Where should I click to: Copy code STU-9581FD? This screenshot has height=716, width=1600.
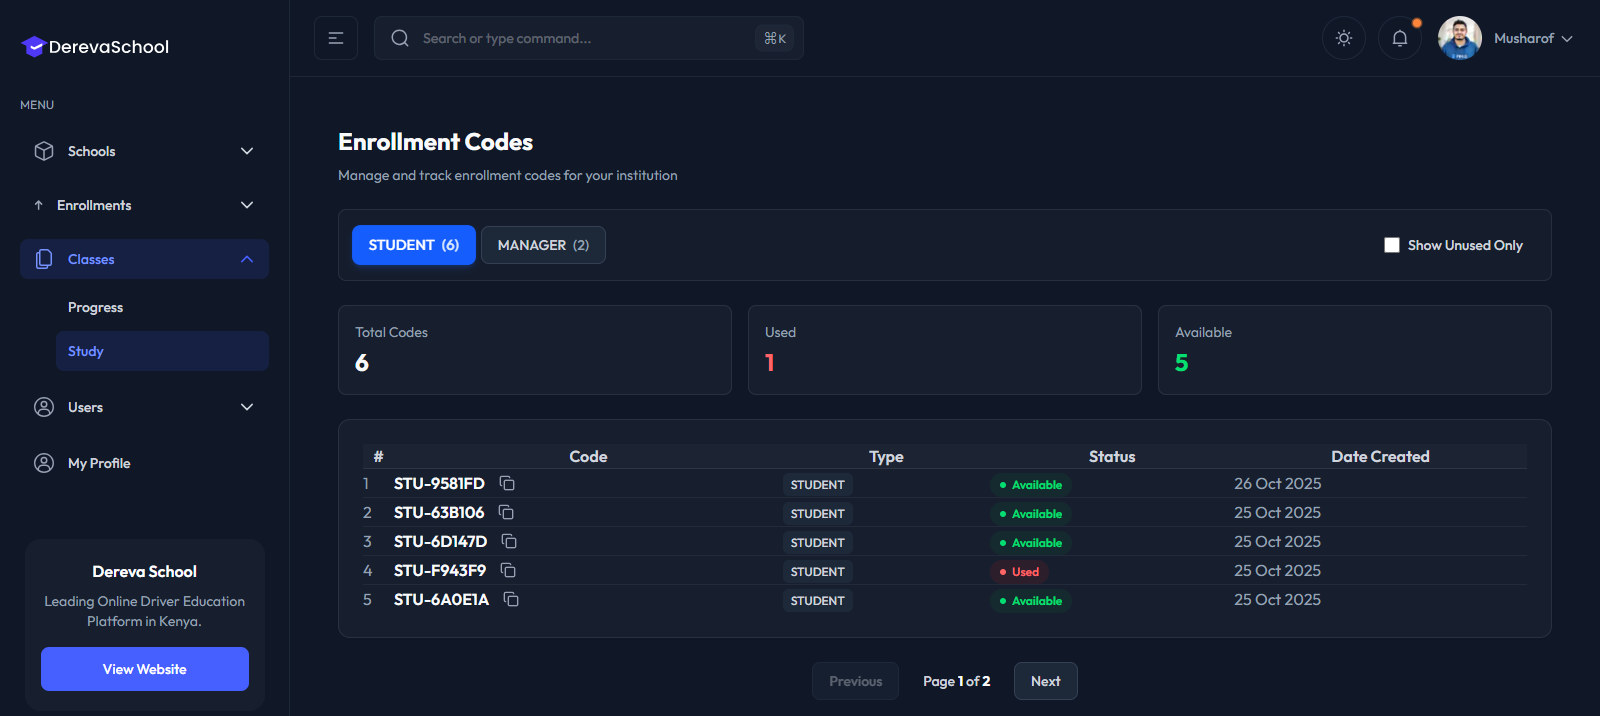[x=507, y=483]
